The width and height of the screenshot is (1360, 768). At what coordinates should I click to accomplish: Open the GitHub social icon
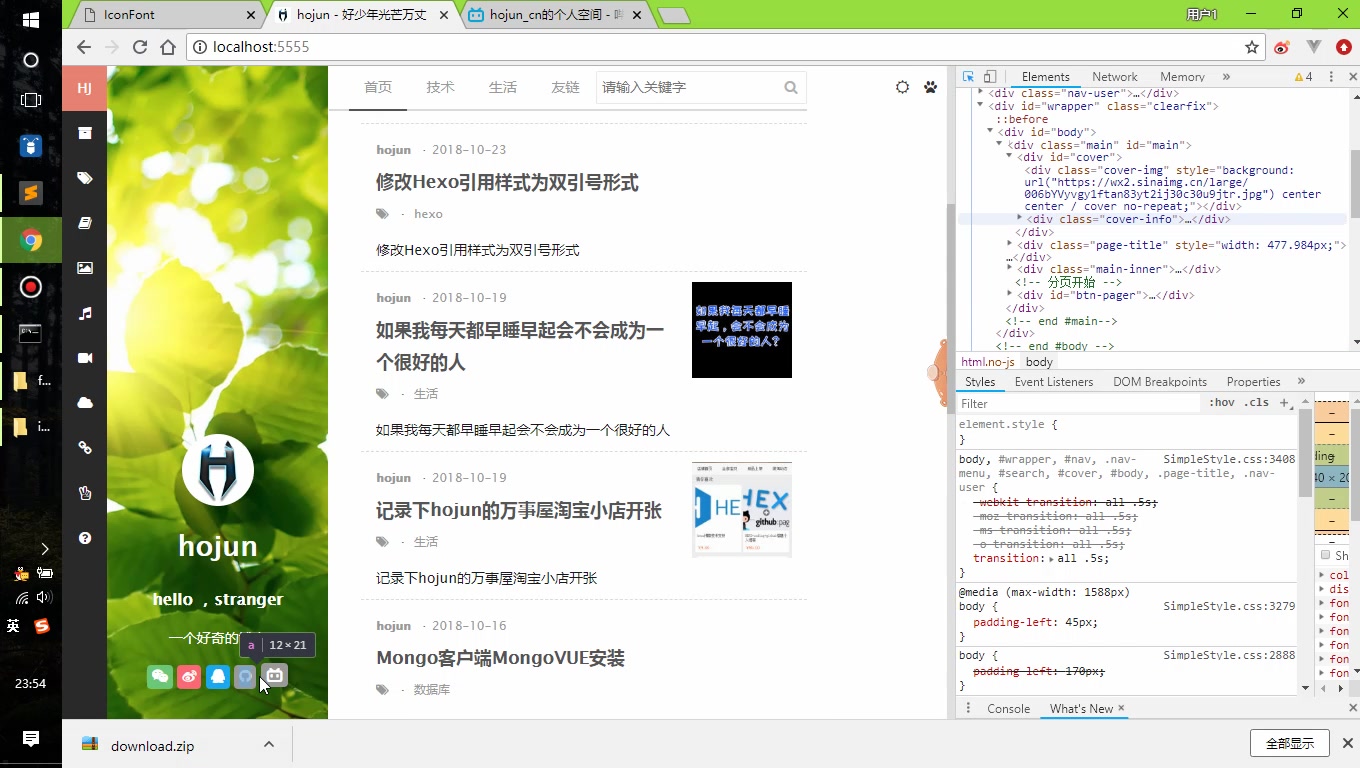pyautogui.click(x=245, y=677)
